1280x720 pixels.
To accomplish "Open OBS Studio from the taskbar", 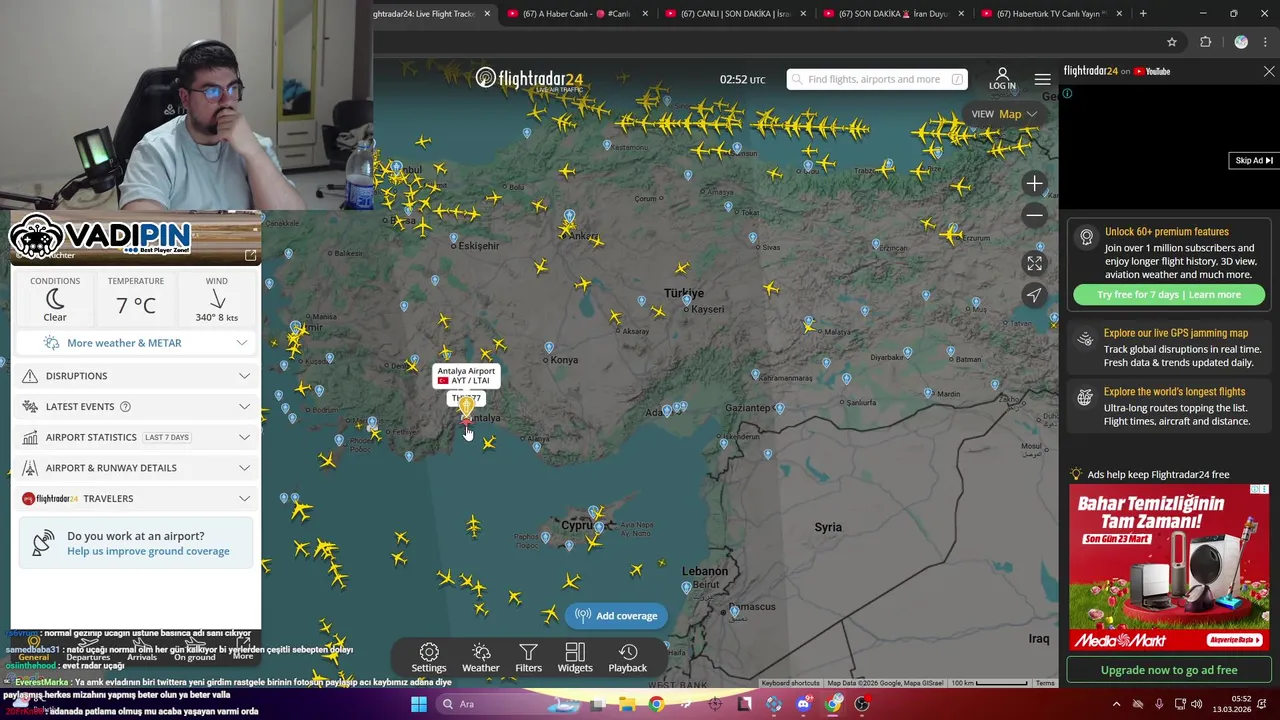I will (x=862, y=704).
